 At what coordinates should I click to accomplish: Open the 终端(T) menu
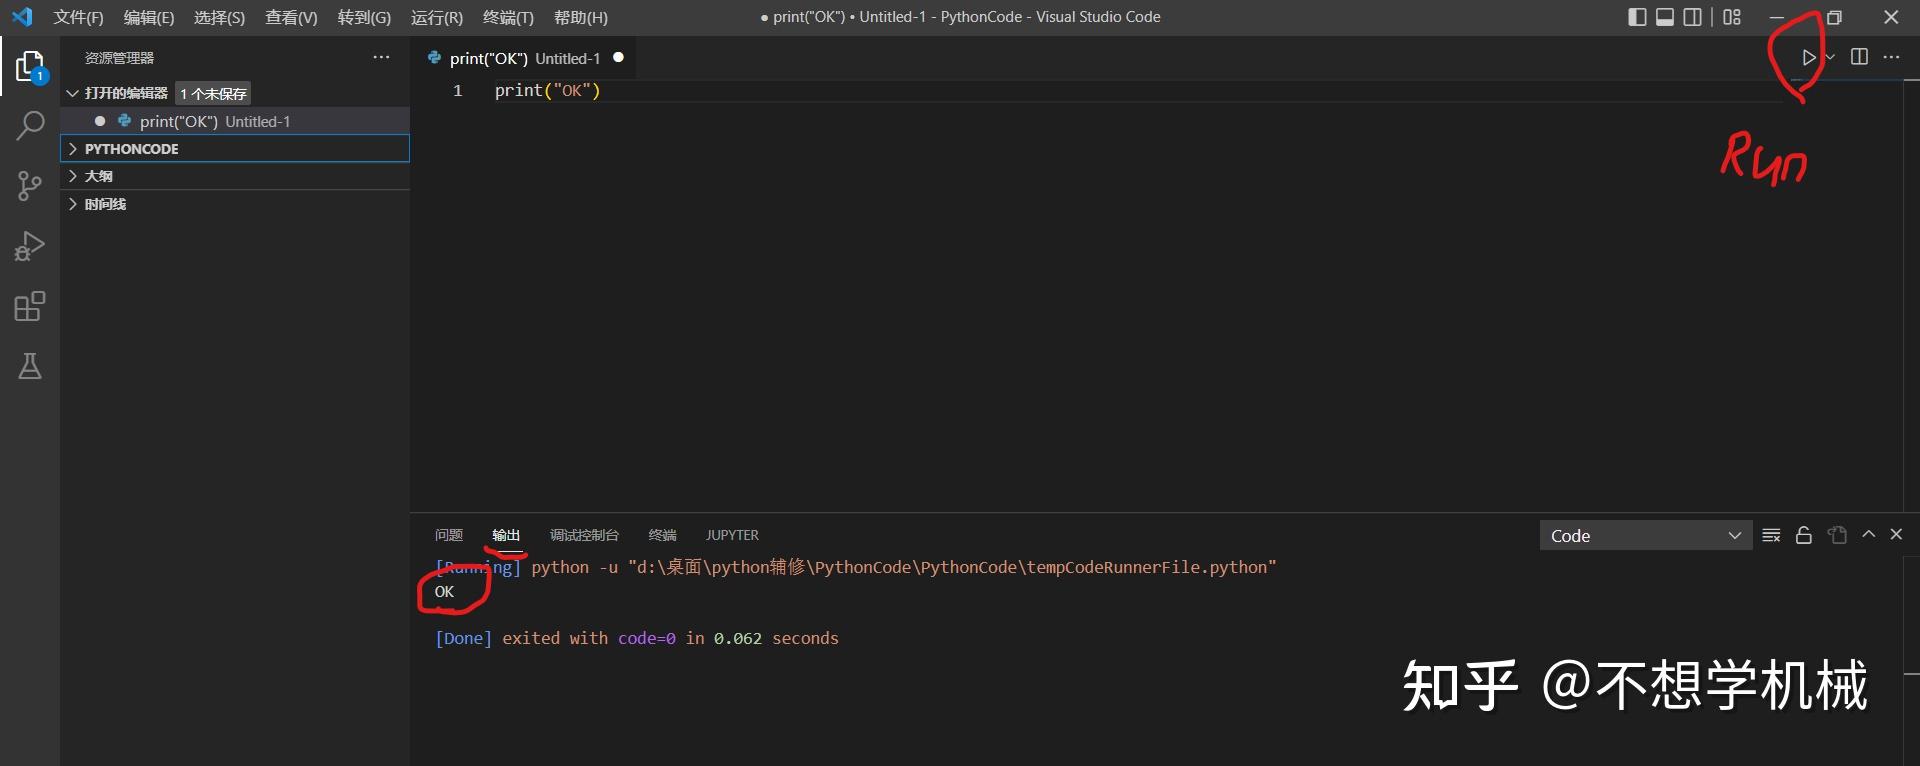coord(508,17)
